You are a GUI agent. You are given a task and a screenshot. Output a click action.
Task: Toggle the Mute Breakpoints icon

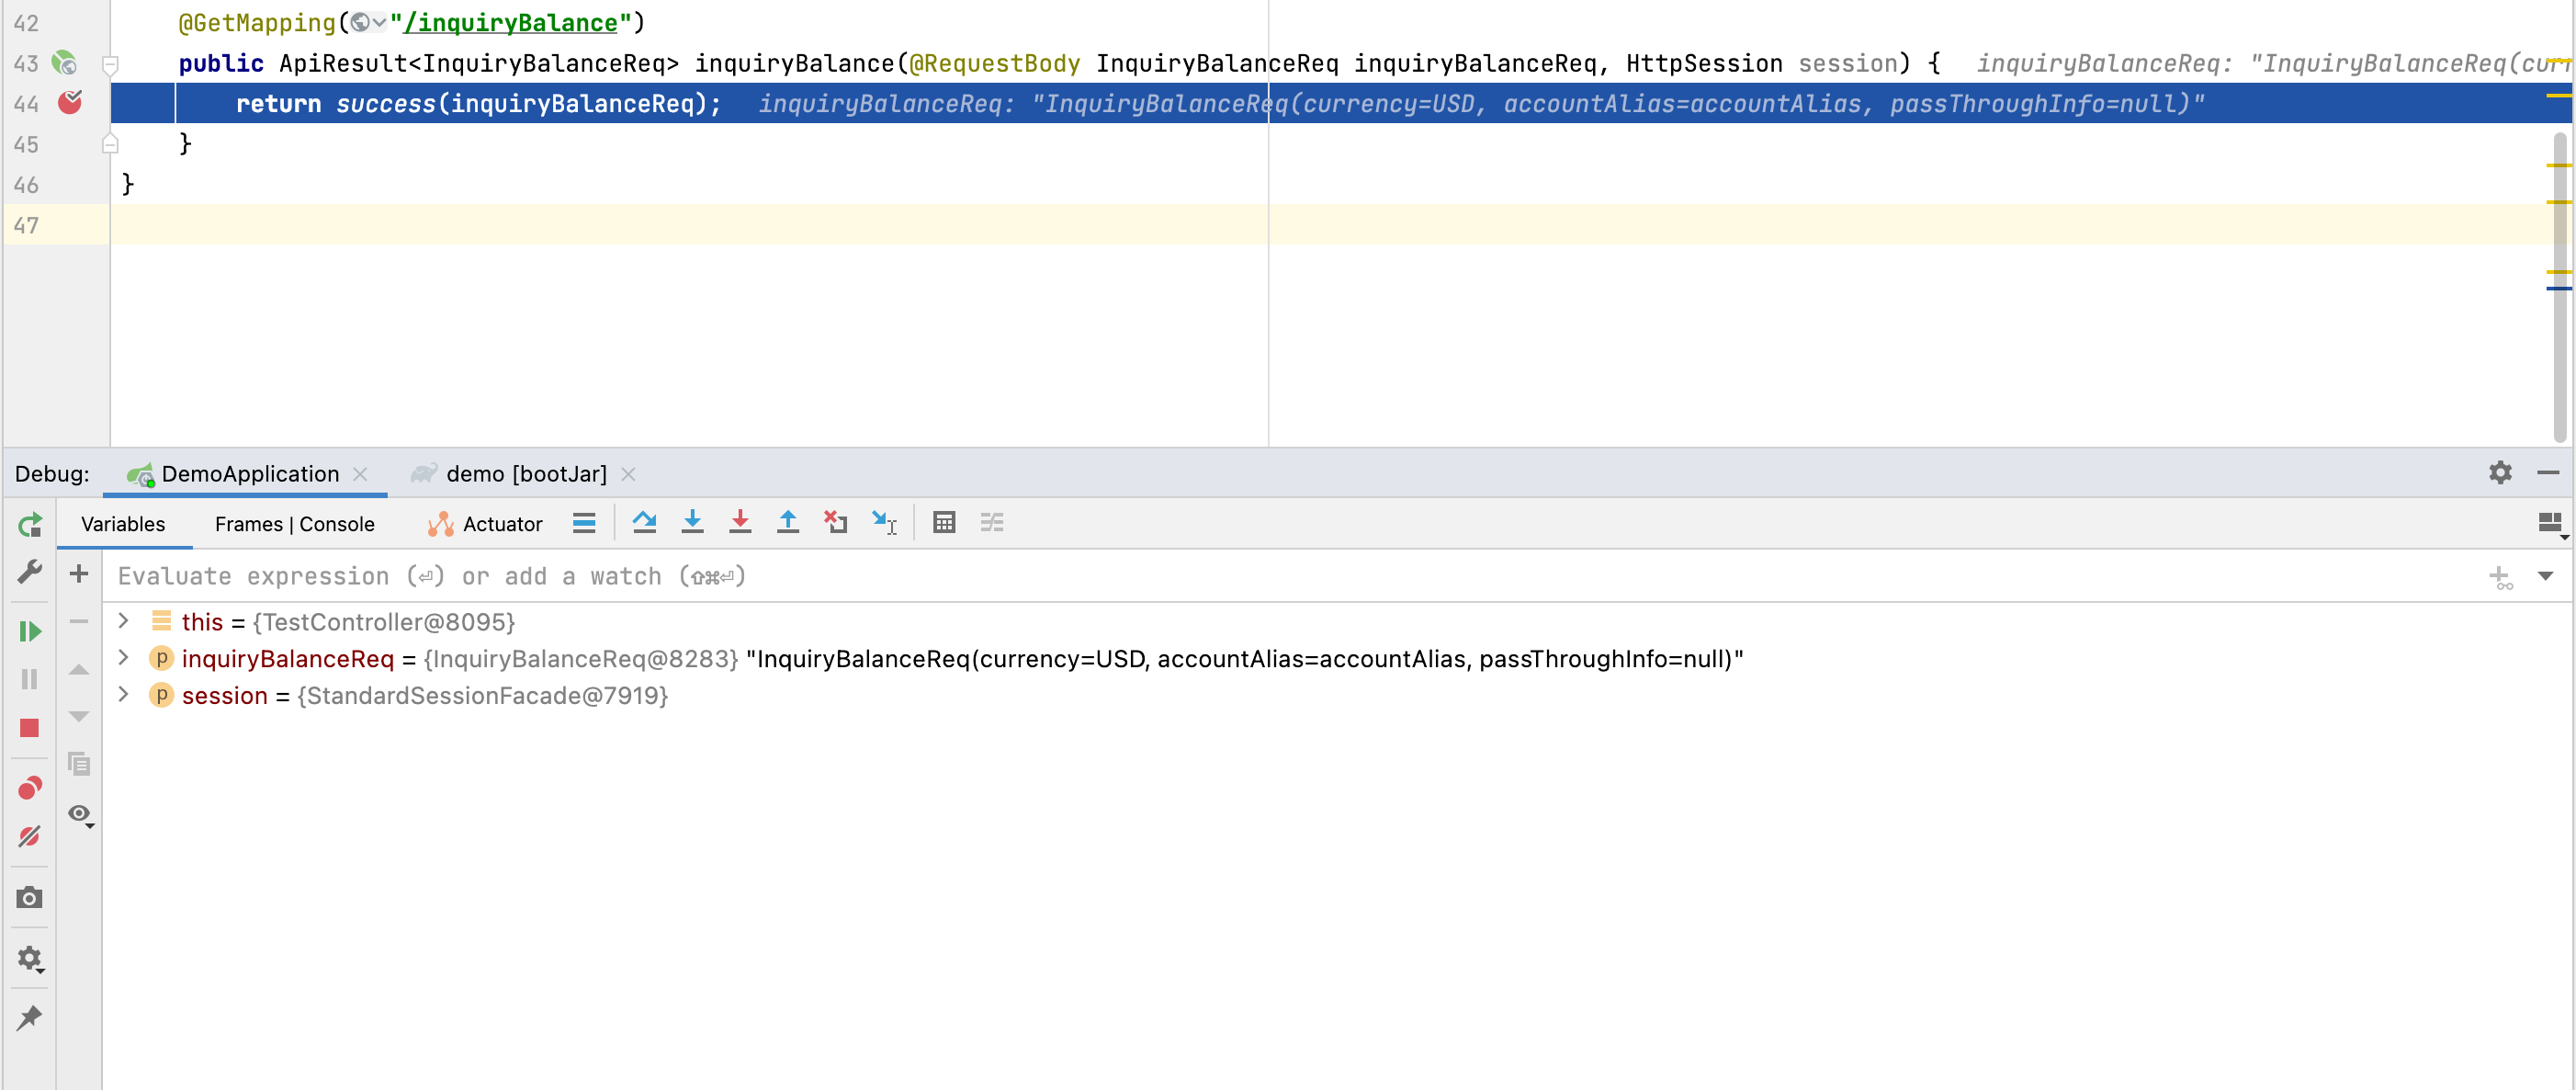[x=30, y=836]
